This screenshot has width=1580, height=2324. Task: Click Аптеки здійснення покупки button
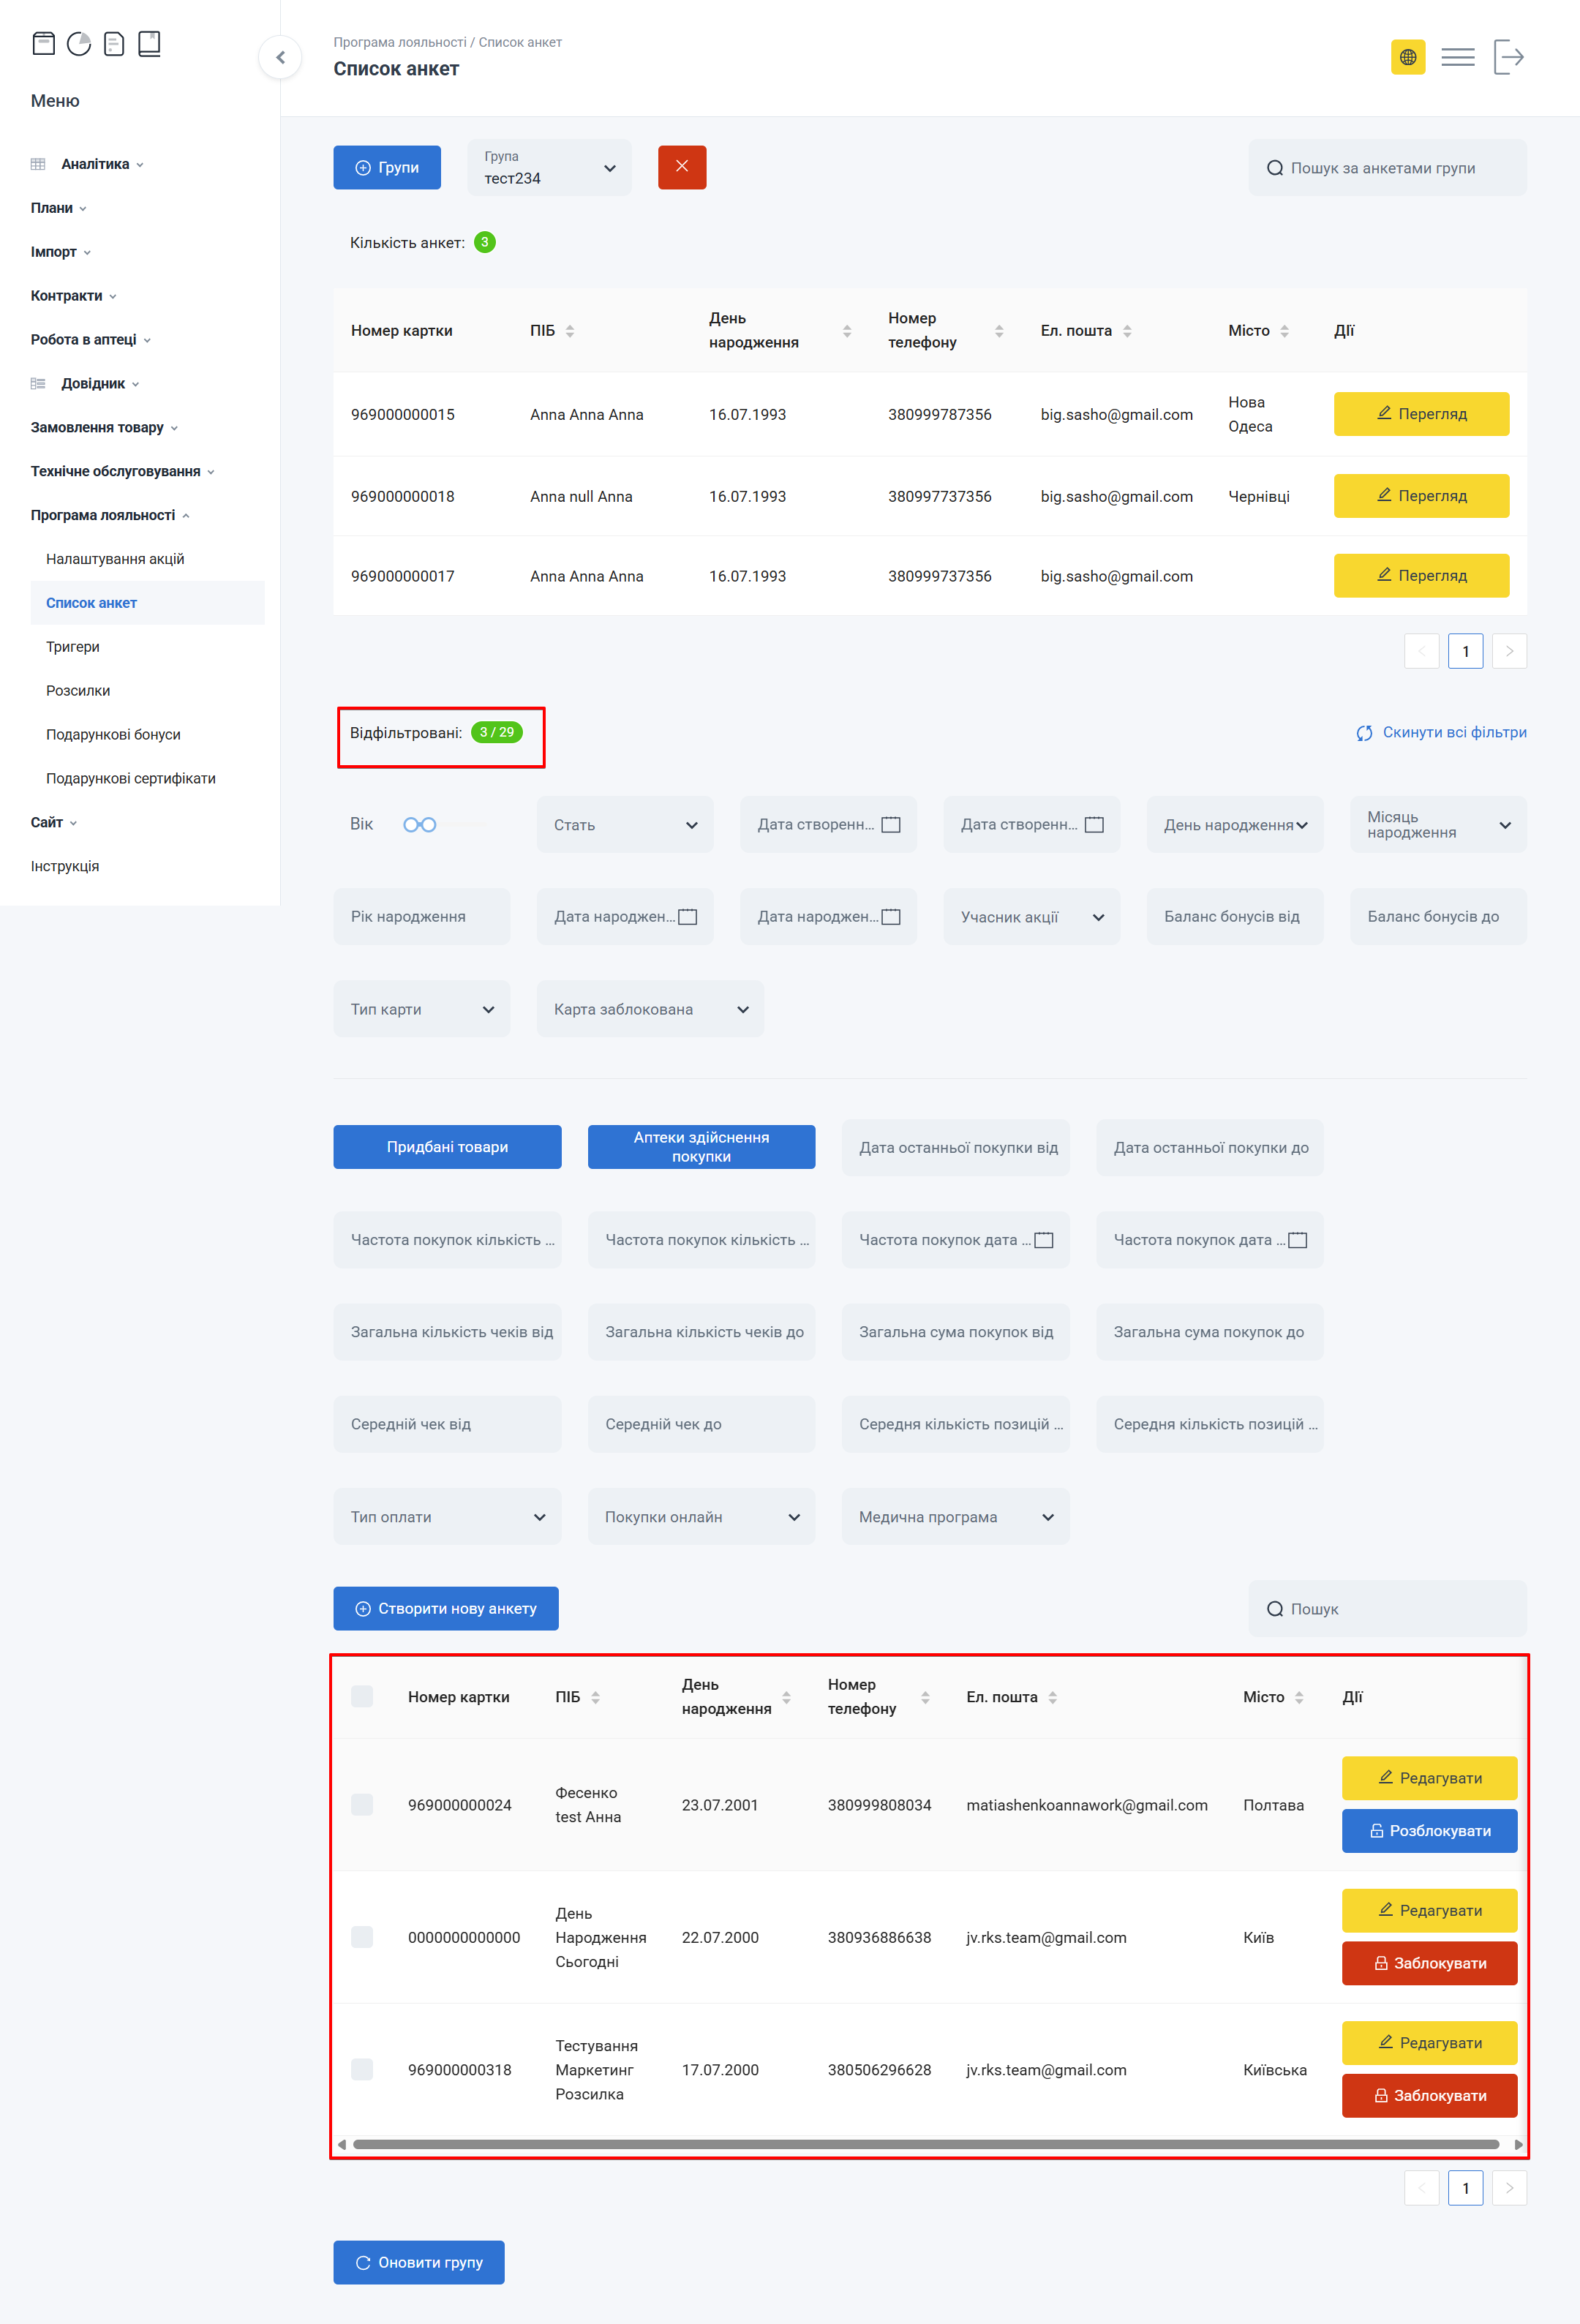[x=701, y=1146]
